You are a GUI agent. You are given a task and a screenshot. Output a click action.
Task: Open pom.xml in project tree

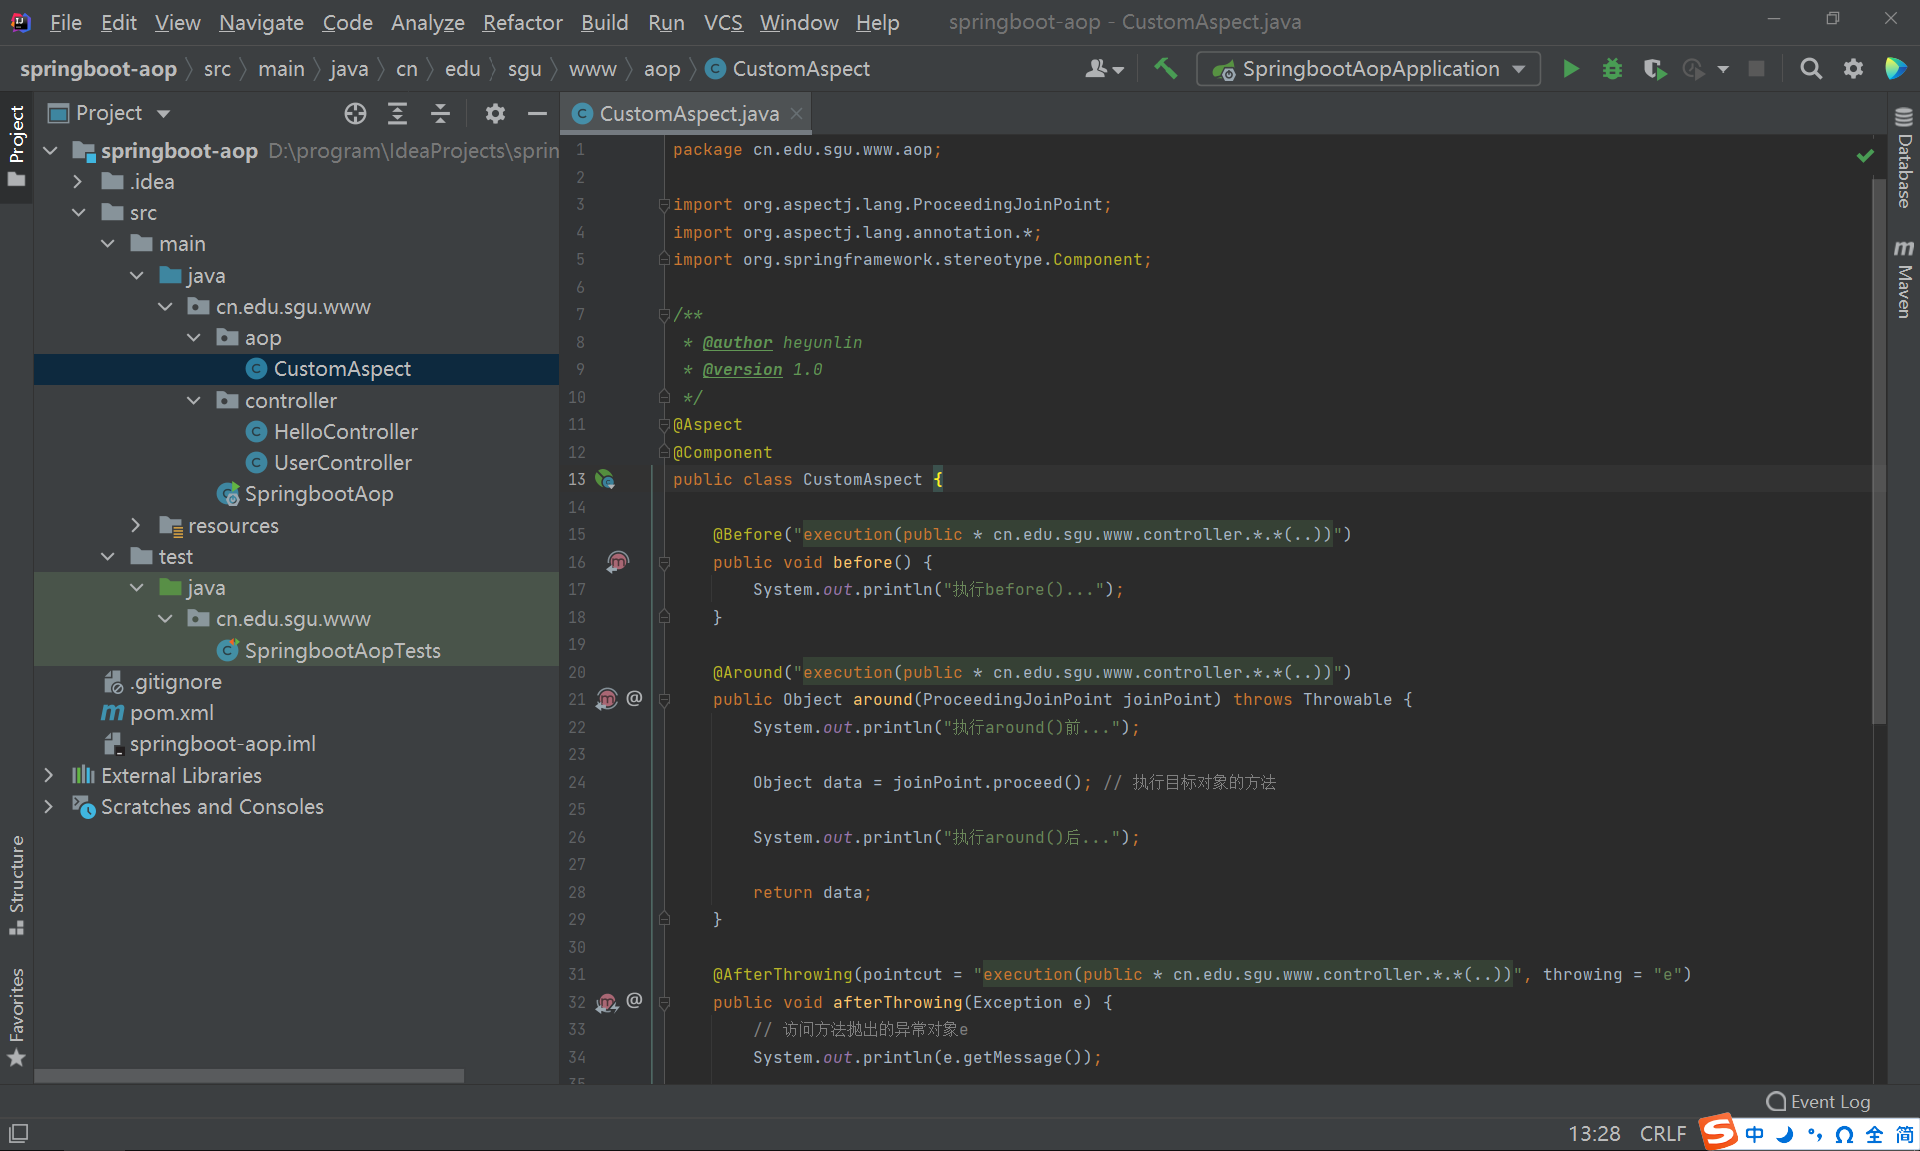click(171, 713)
